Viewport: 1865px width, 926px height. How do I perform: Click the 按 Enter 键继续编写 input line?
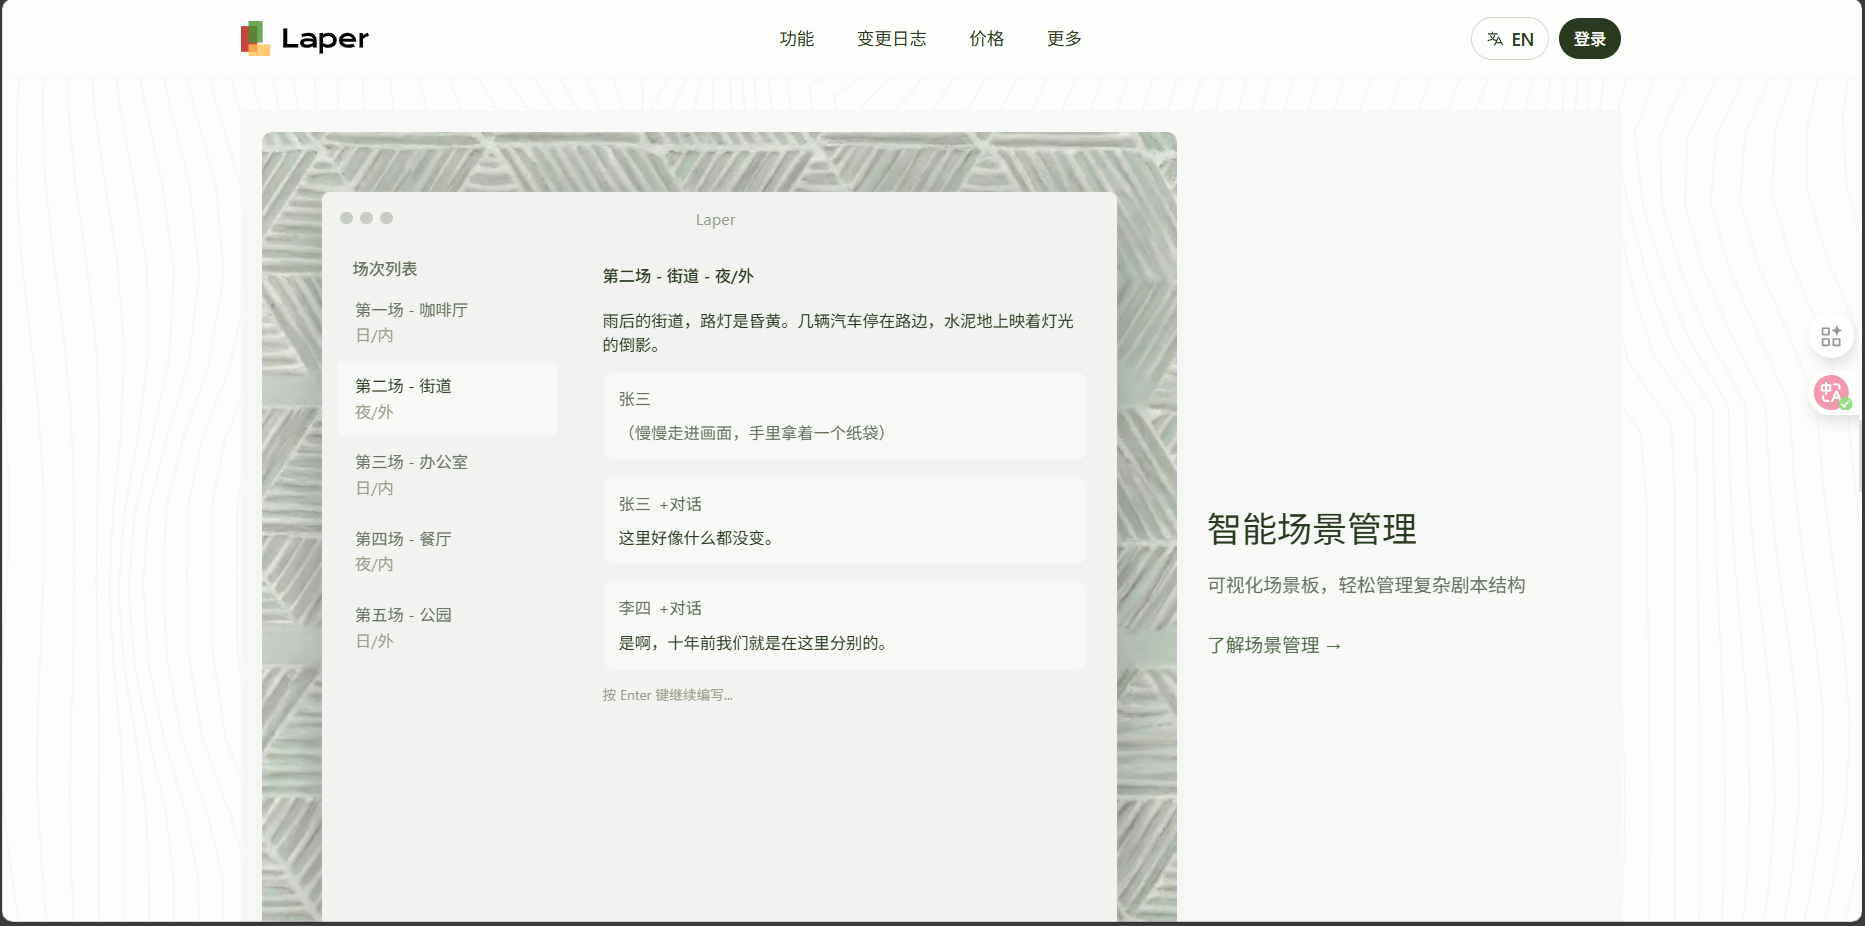pyautogui.click(x=667, y=695)
